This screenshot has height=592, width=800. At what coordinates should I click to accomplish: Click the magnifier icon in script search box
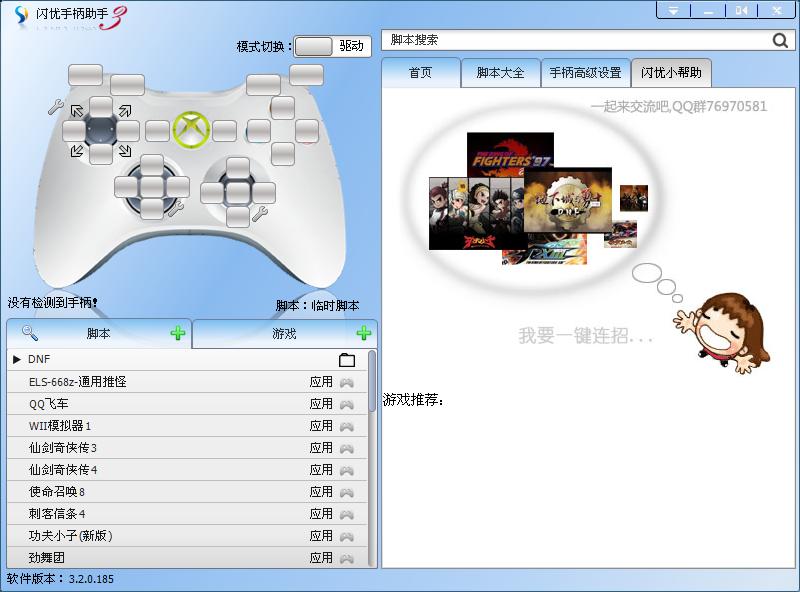tap(780, 40)
